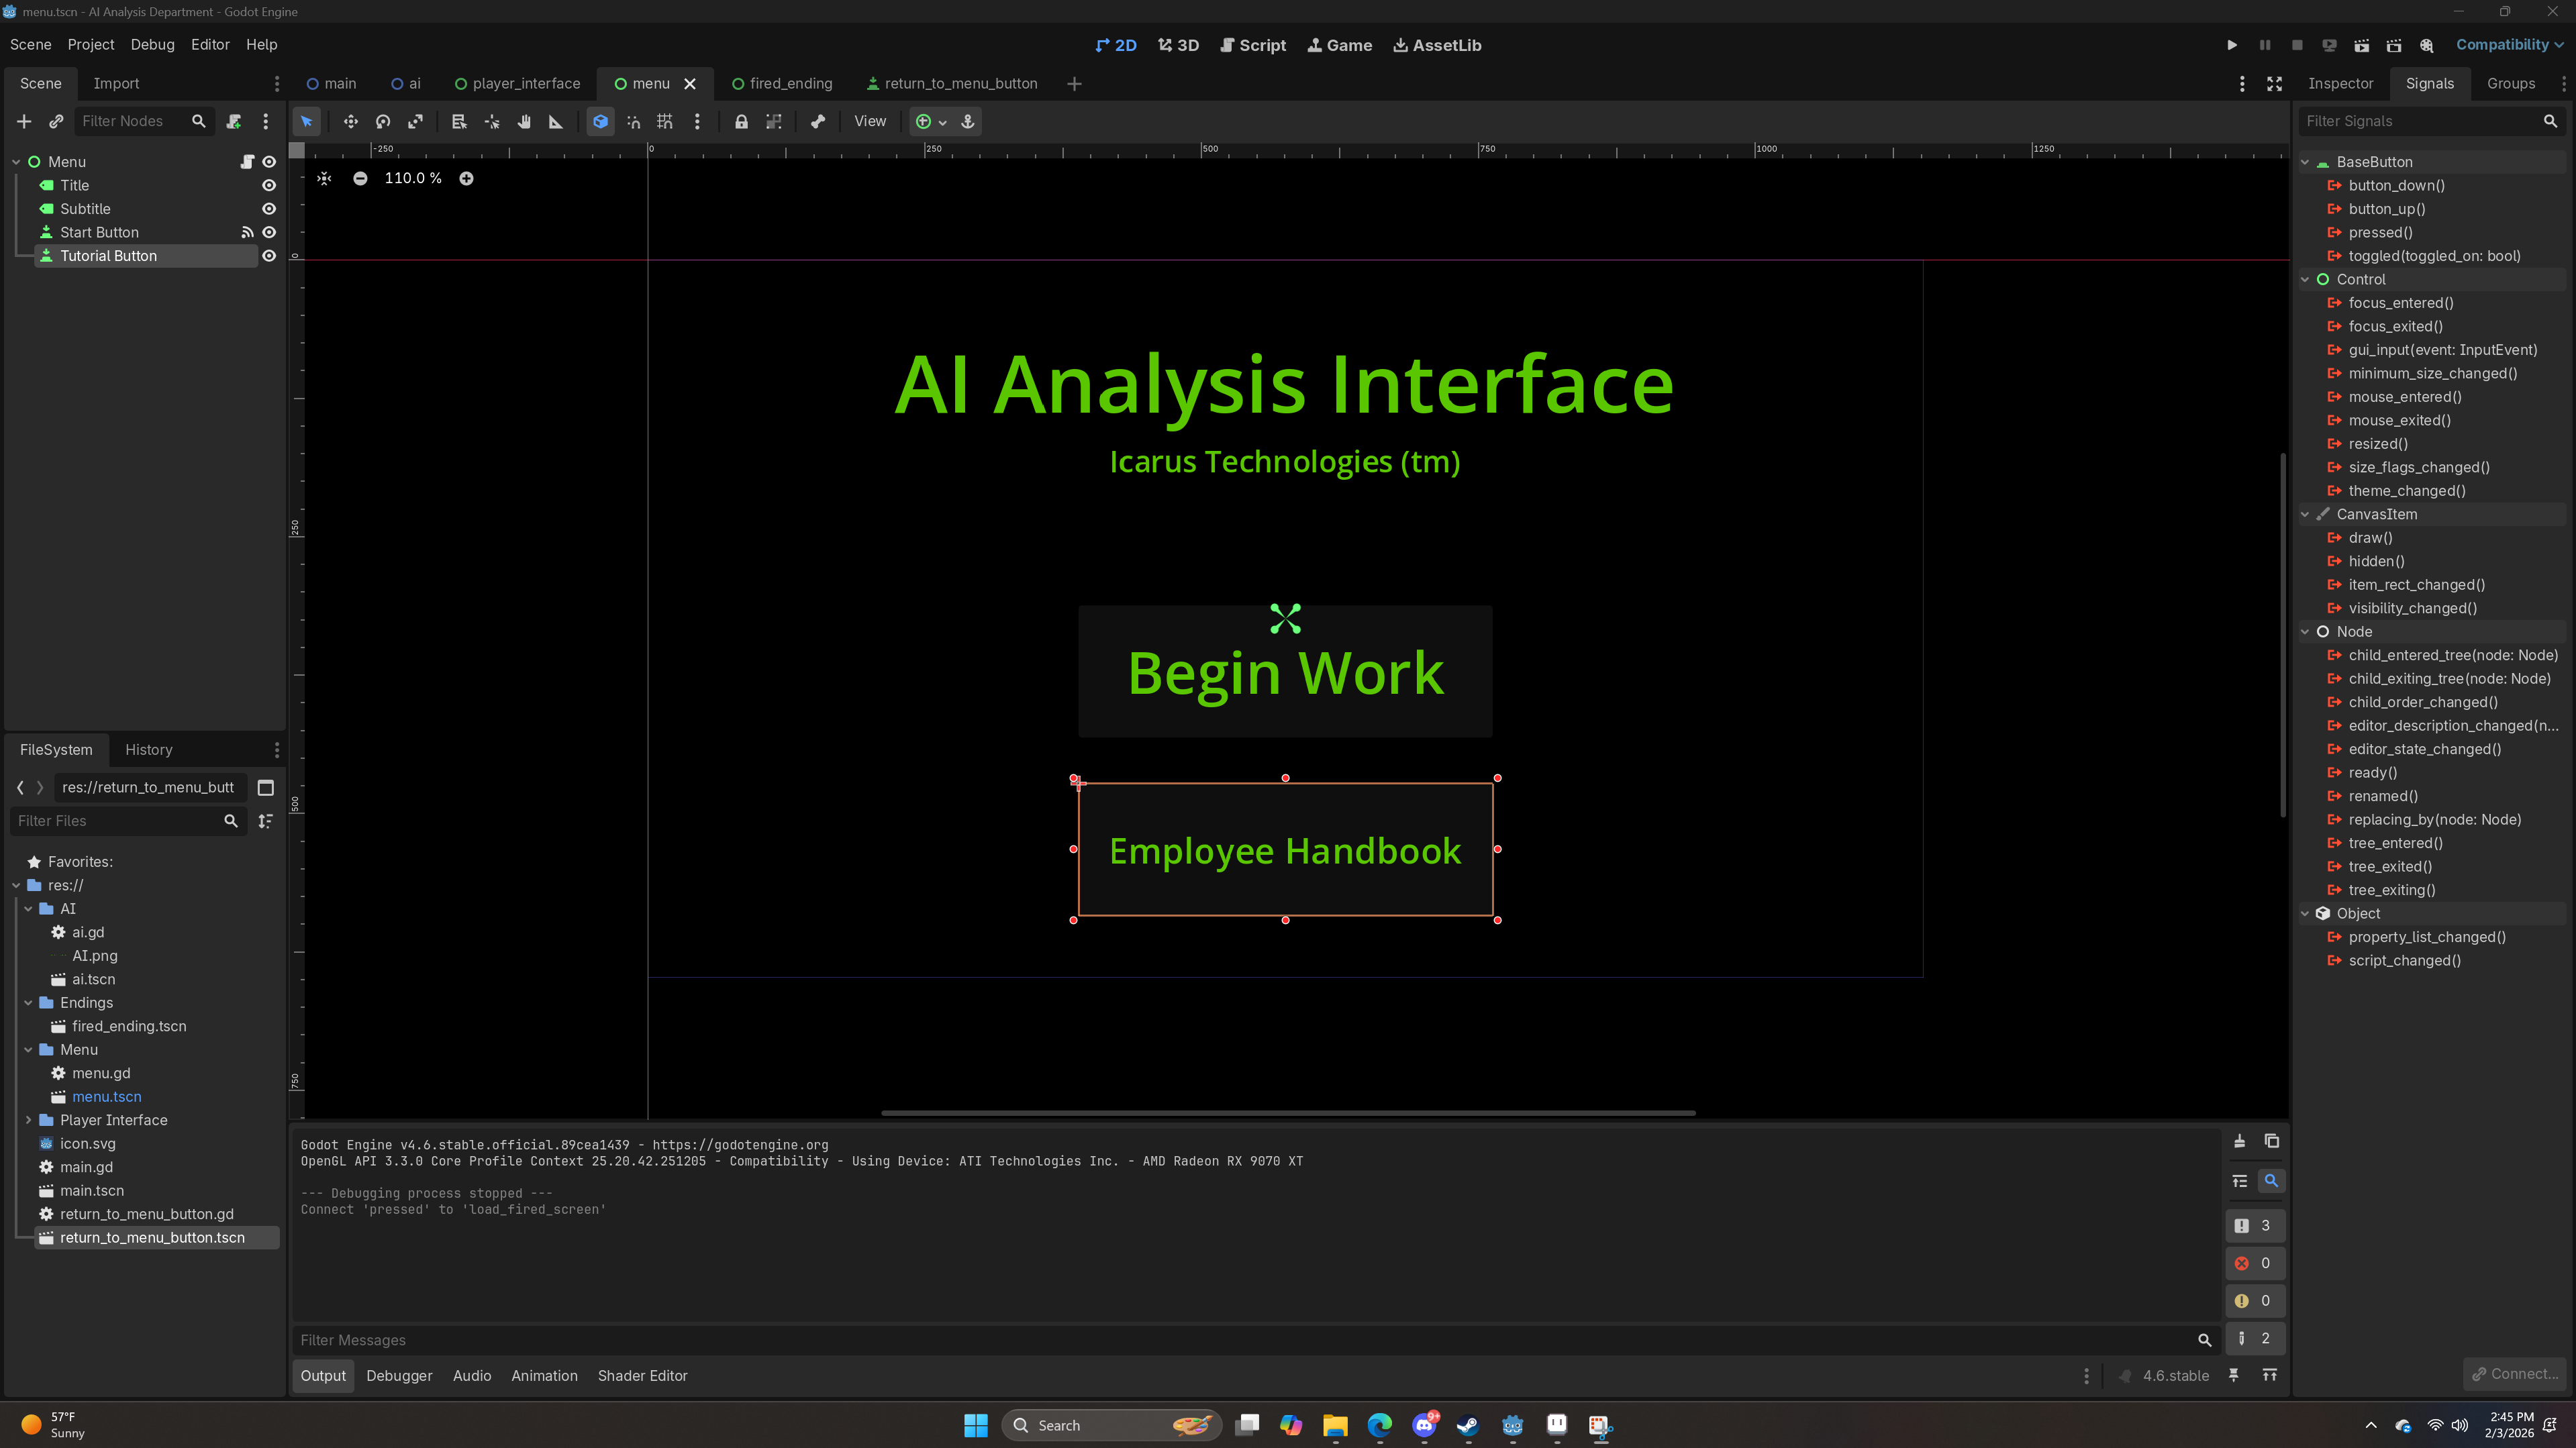This screenshot has width=2576, height=1448.
Task: Select the Move Mode tool
Action: coord(350,121)
